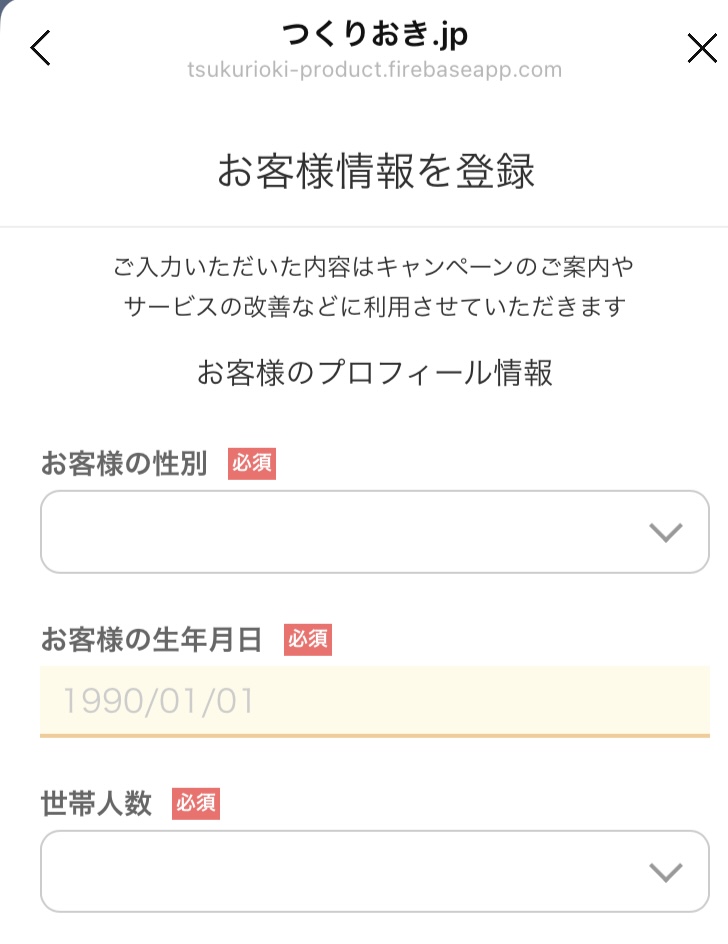
Task: Click the お客様の生年月日 field label
Action: 152,639
